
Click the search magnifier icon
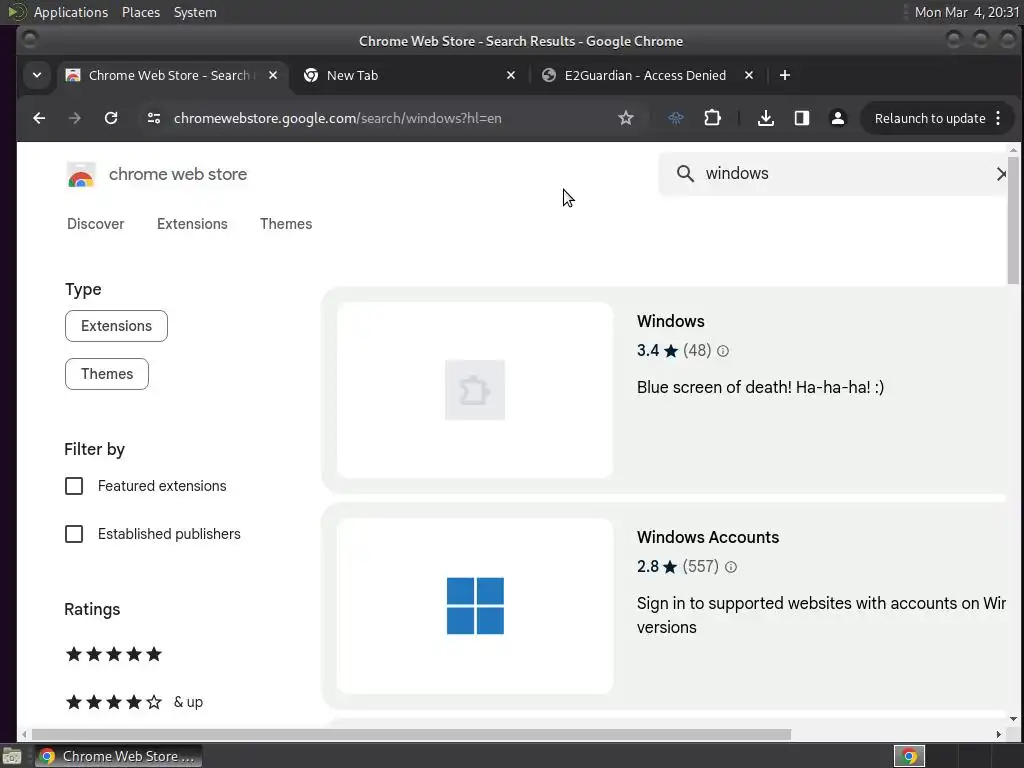coord(685,173)
